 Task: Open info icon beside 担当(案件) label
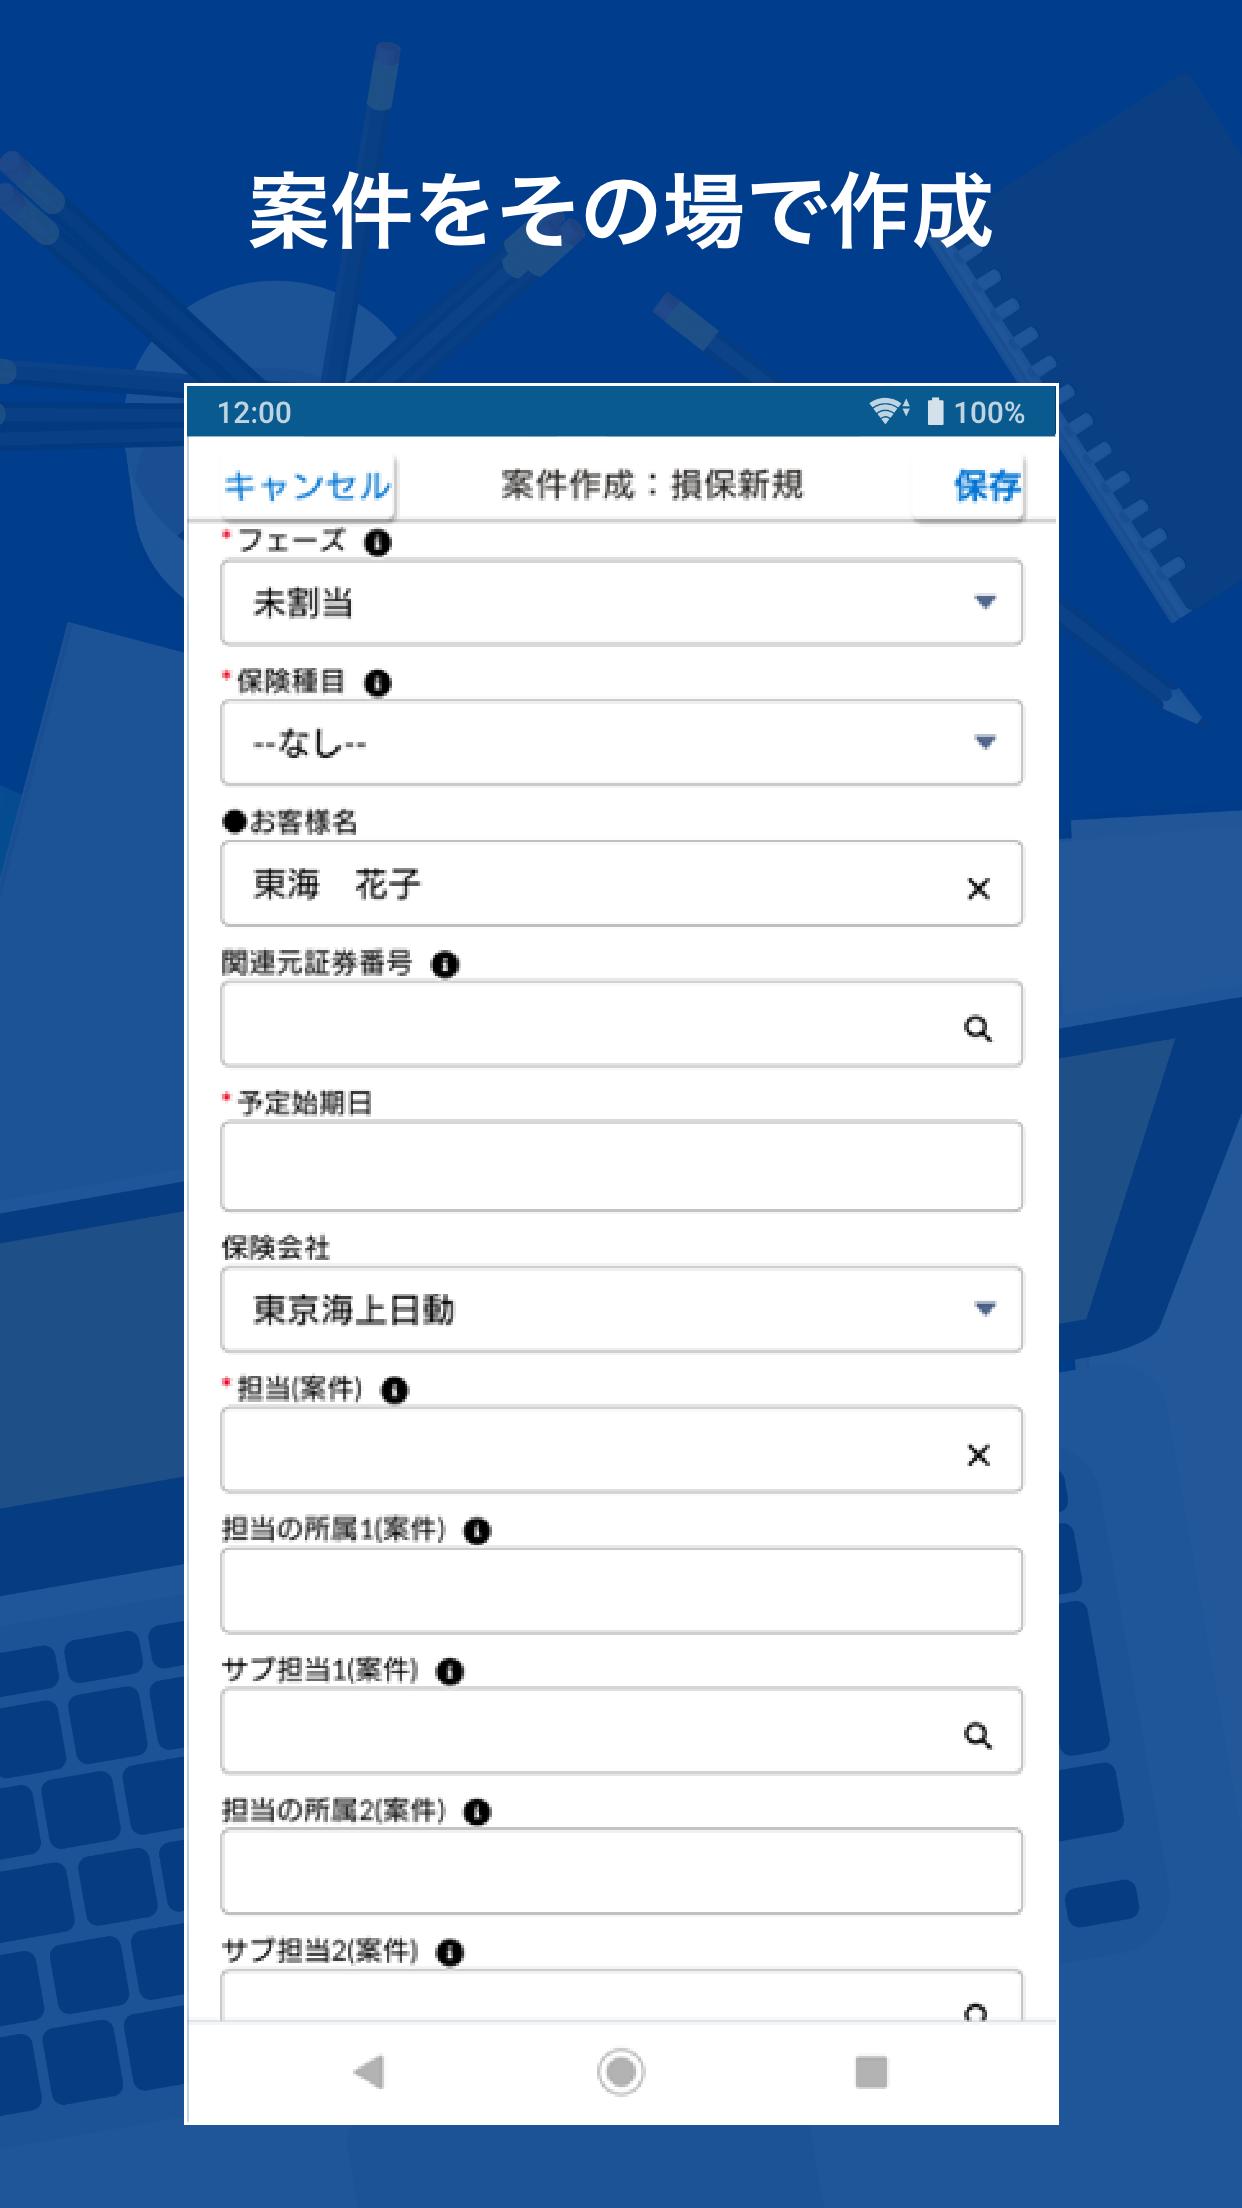(395, 1390)
